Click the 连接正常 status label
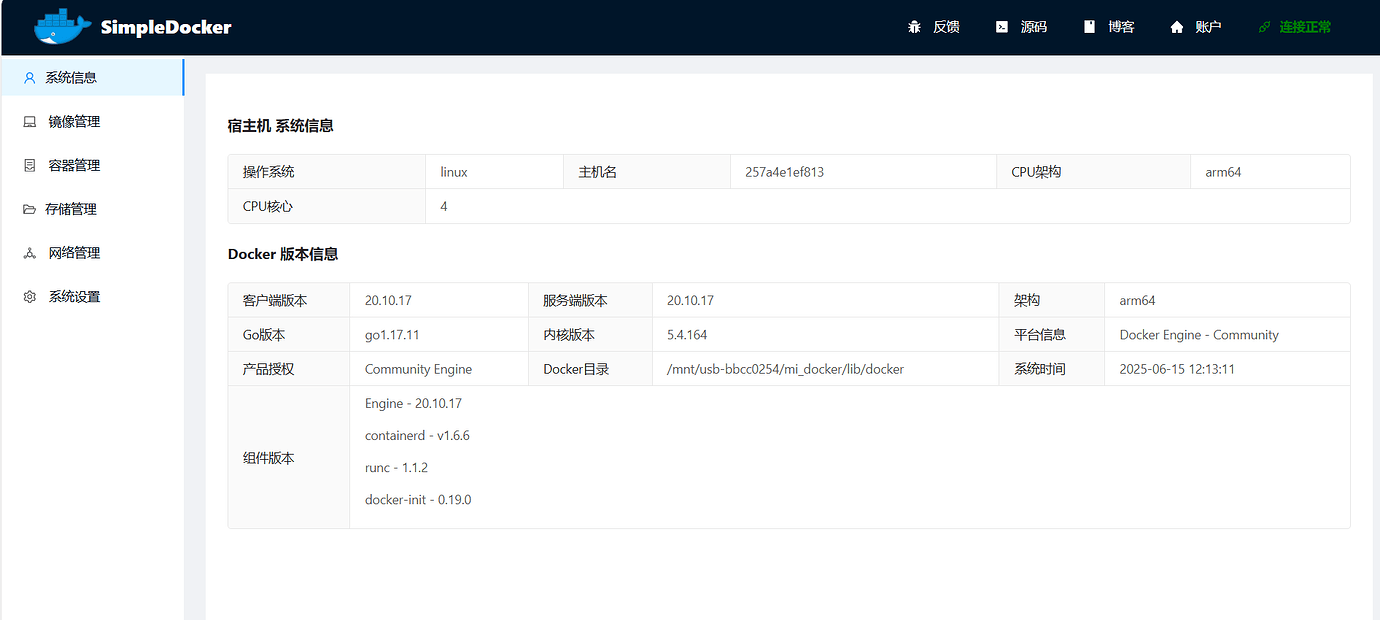Image resolution: width=1380 pixels, height=620 pixels. (1306, 27)
